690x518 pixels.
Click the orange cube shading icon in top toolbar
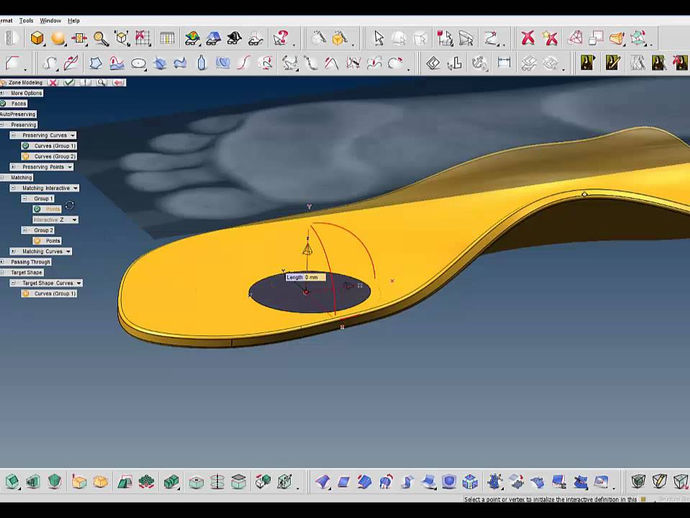(x=37, y=38)
